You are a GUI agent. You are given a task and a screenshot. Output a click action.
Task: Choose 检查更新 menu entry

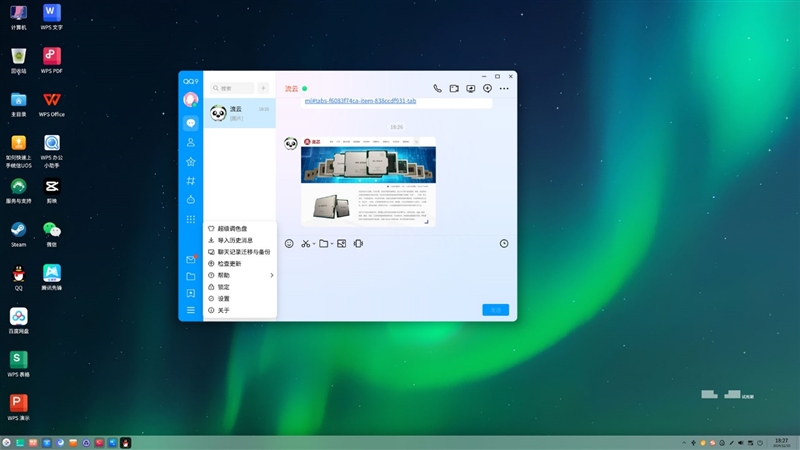pyautogui.click(x=228, y=263)
